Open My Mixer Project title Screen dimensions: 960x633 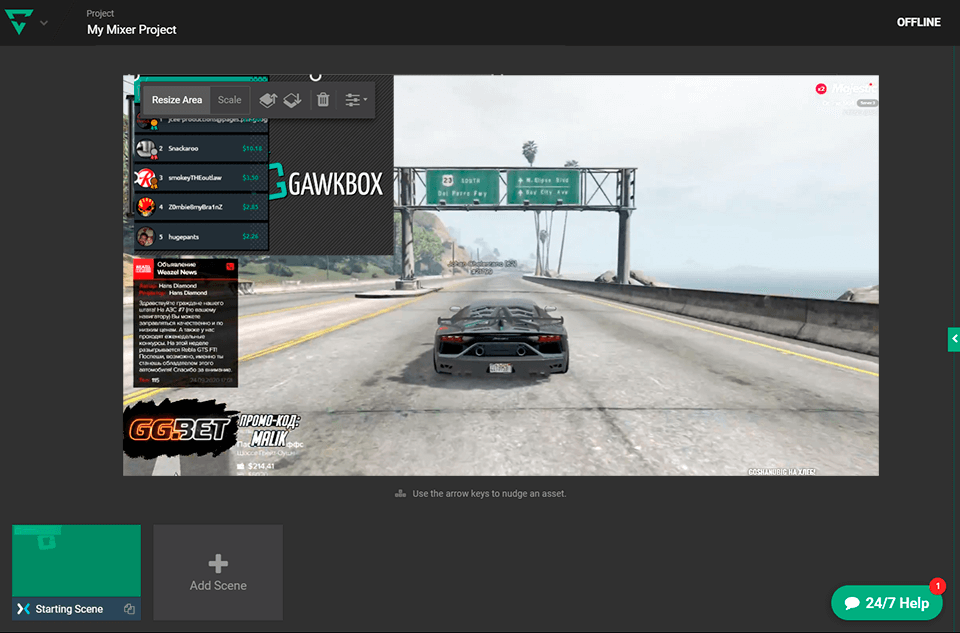point(132,29)
